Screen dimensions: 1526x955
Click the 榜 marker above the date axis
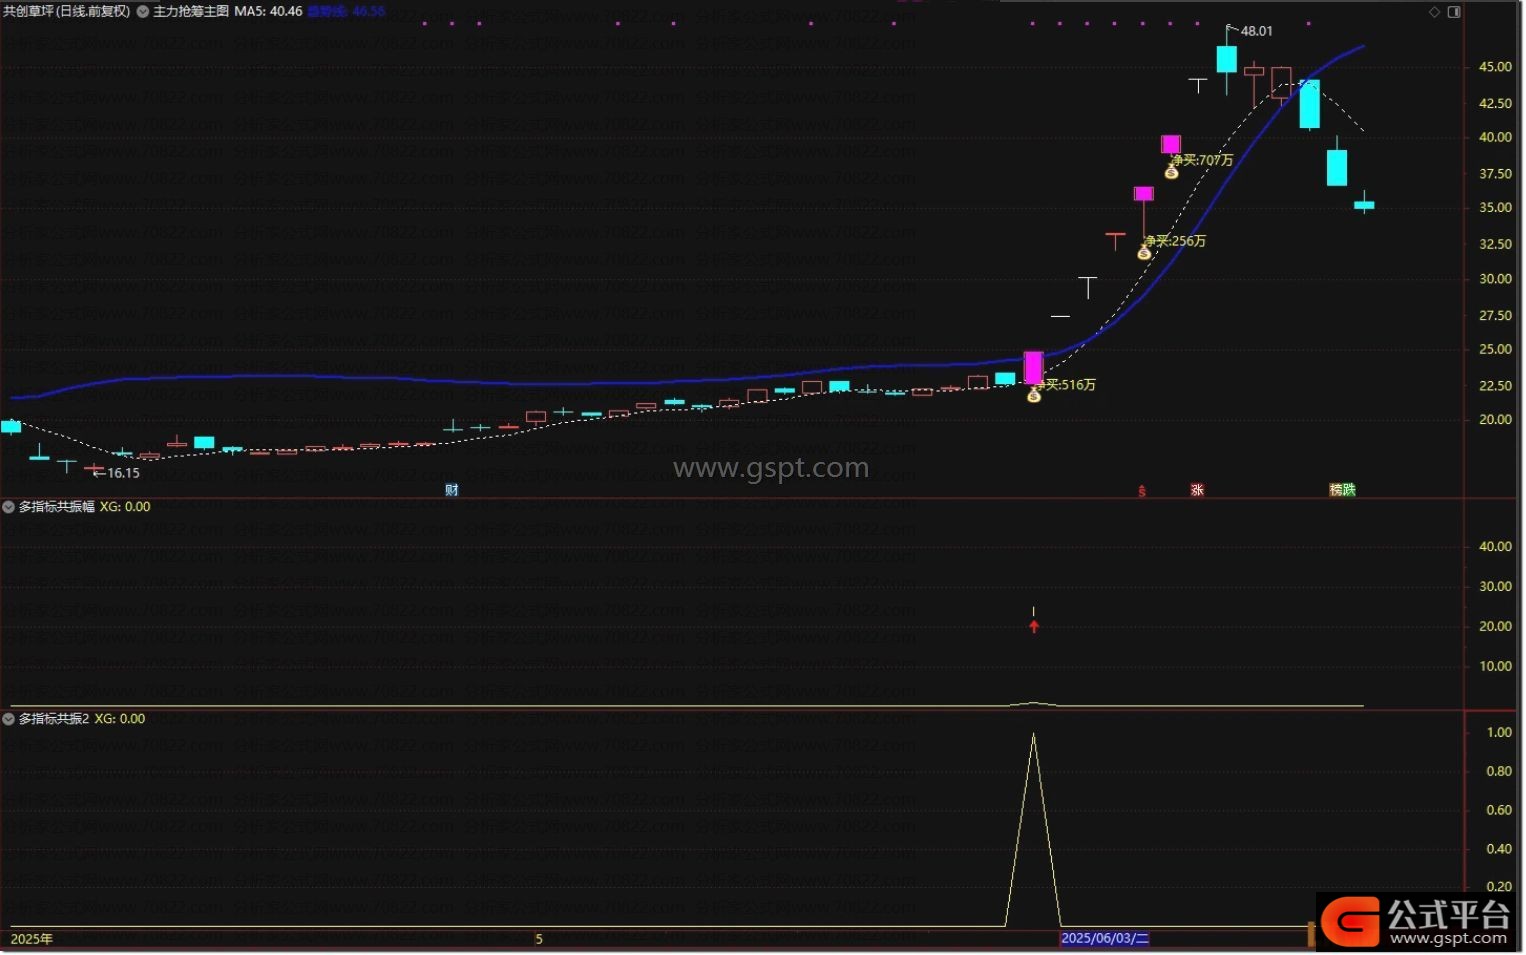[x=1338, y=491]
